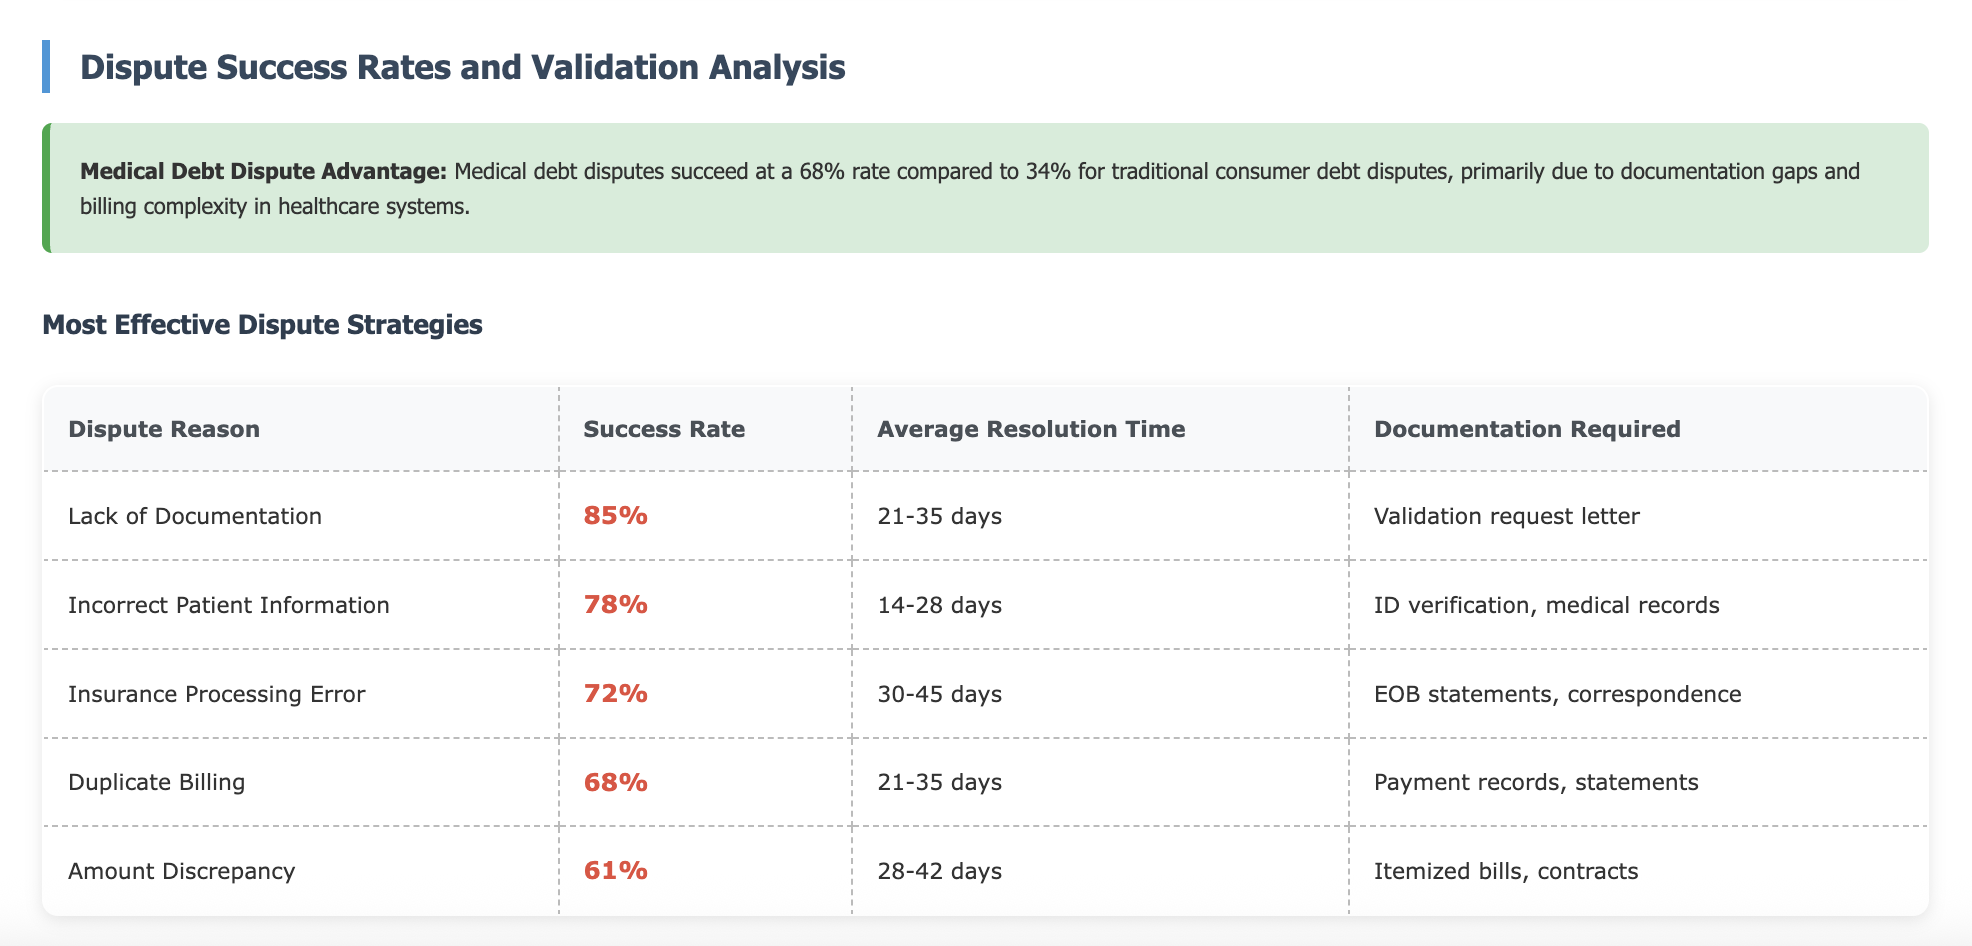1972x946 pixels.
Task: Select the Lack of Documentation row
Action: point(985,516)
